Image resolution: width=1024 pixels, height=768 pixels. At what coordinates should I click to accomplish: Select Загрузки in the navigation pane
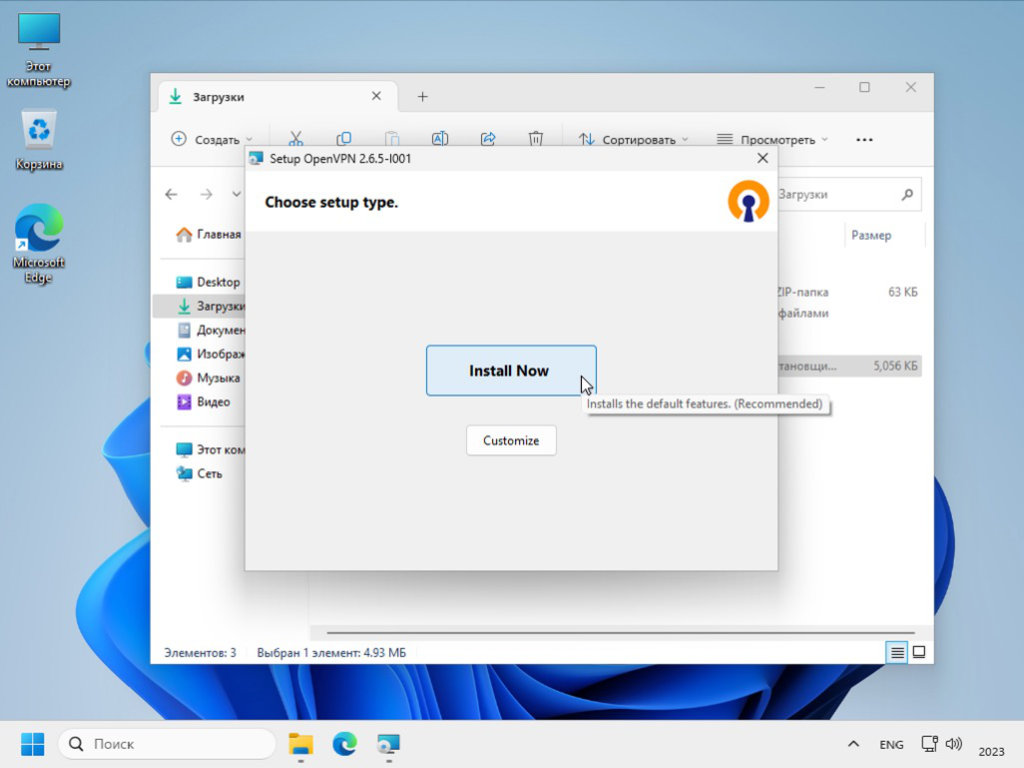[x=200, y=306]
